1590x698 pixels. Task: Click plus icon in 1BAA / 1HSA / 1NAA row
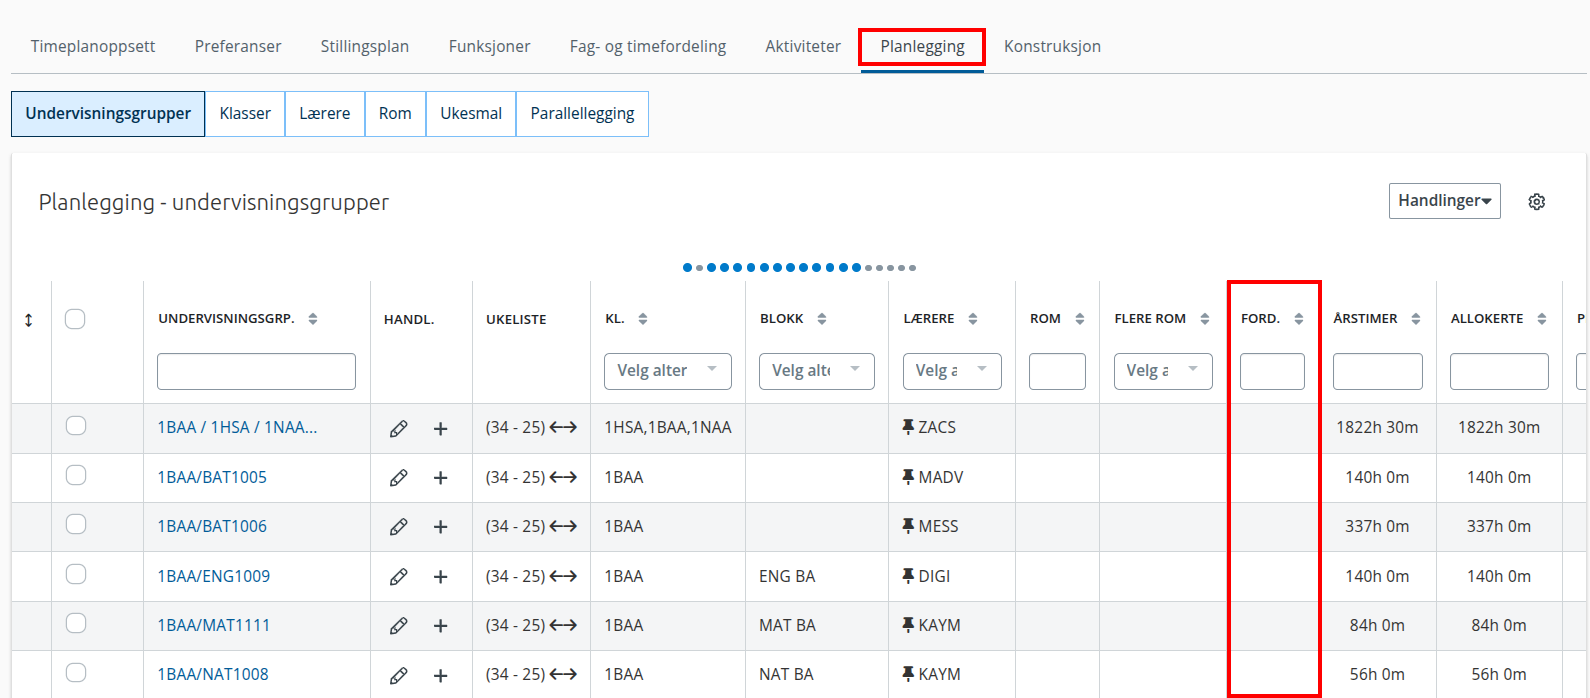(440, 429)
